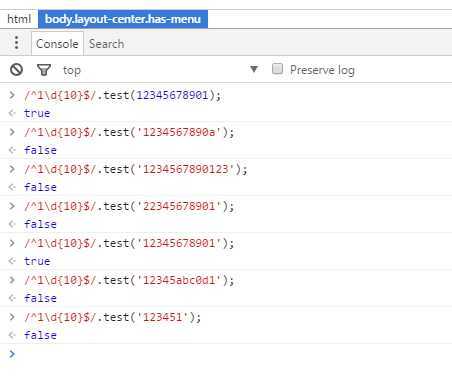Select the 'top' context selector

pyautogui.click(x=72, y=70)
